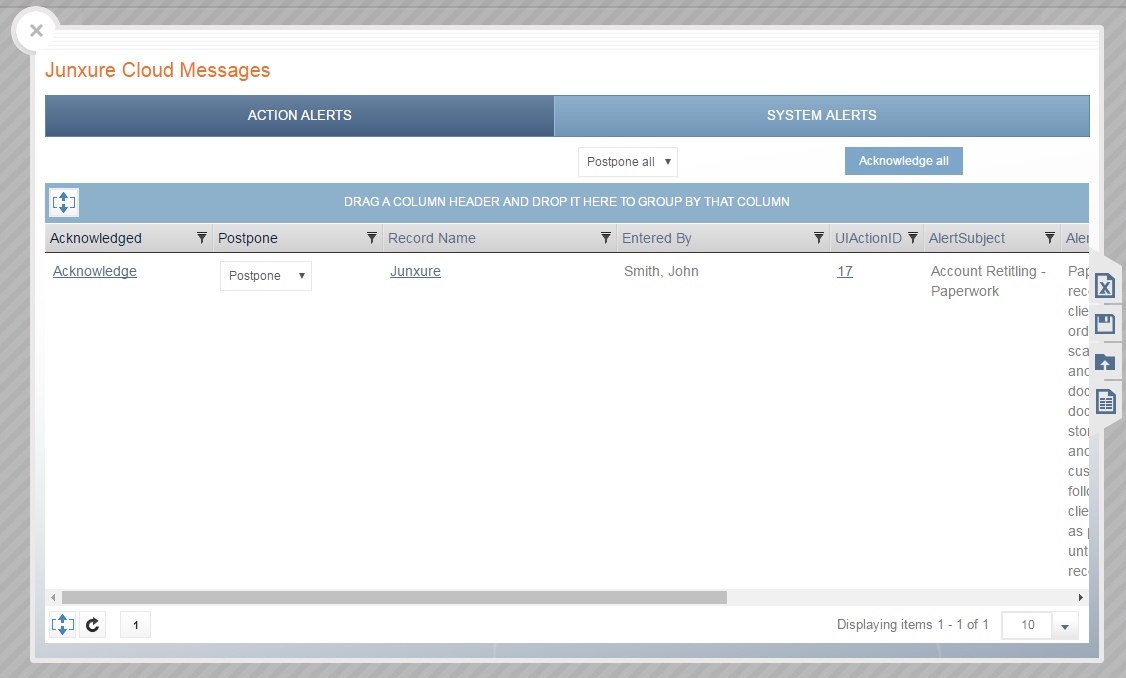Click the expand grid icon in footer
Viewport: 1126px width, 678px height.
(x=62, y=625)
